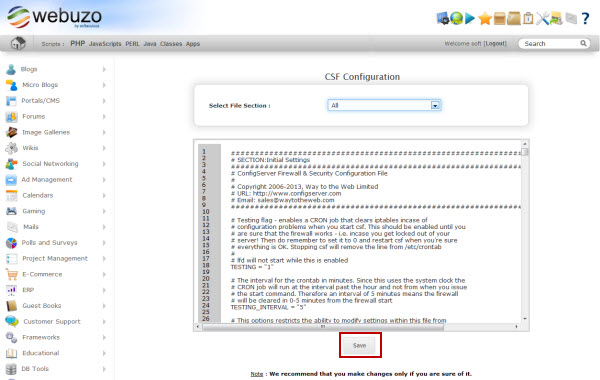Click the Save button
Screen dimensions: 600x380
pyautogui.click(x=360, y=345)
